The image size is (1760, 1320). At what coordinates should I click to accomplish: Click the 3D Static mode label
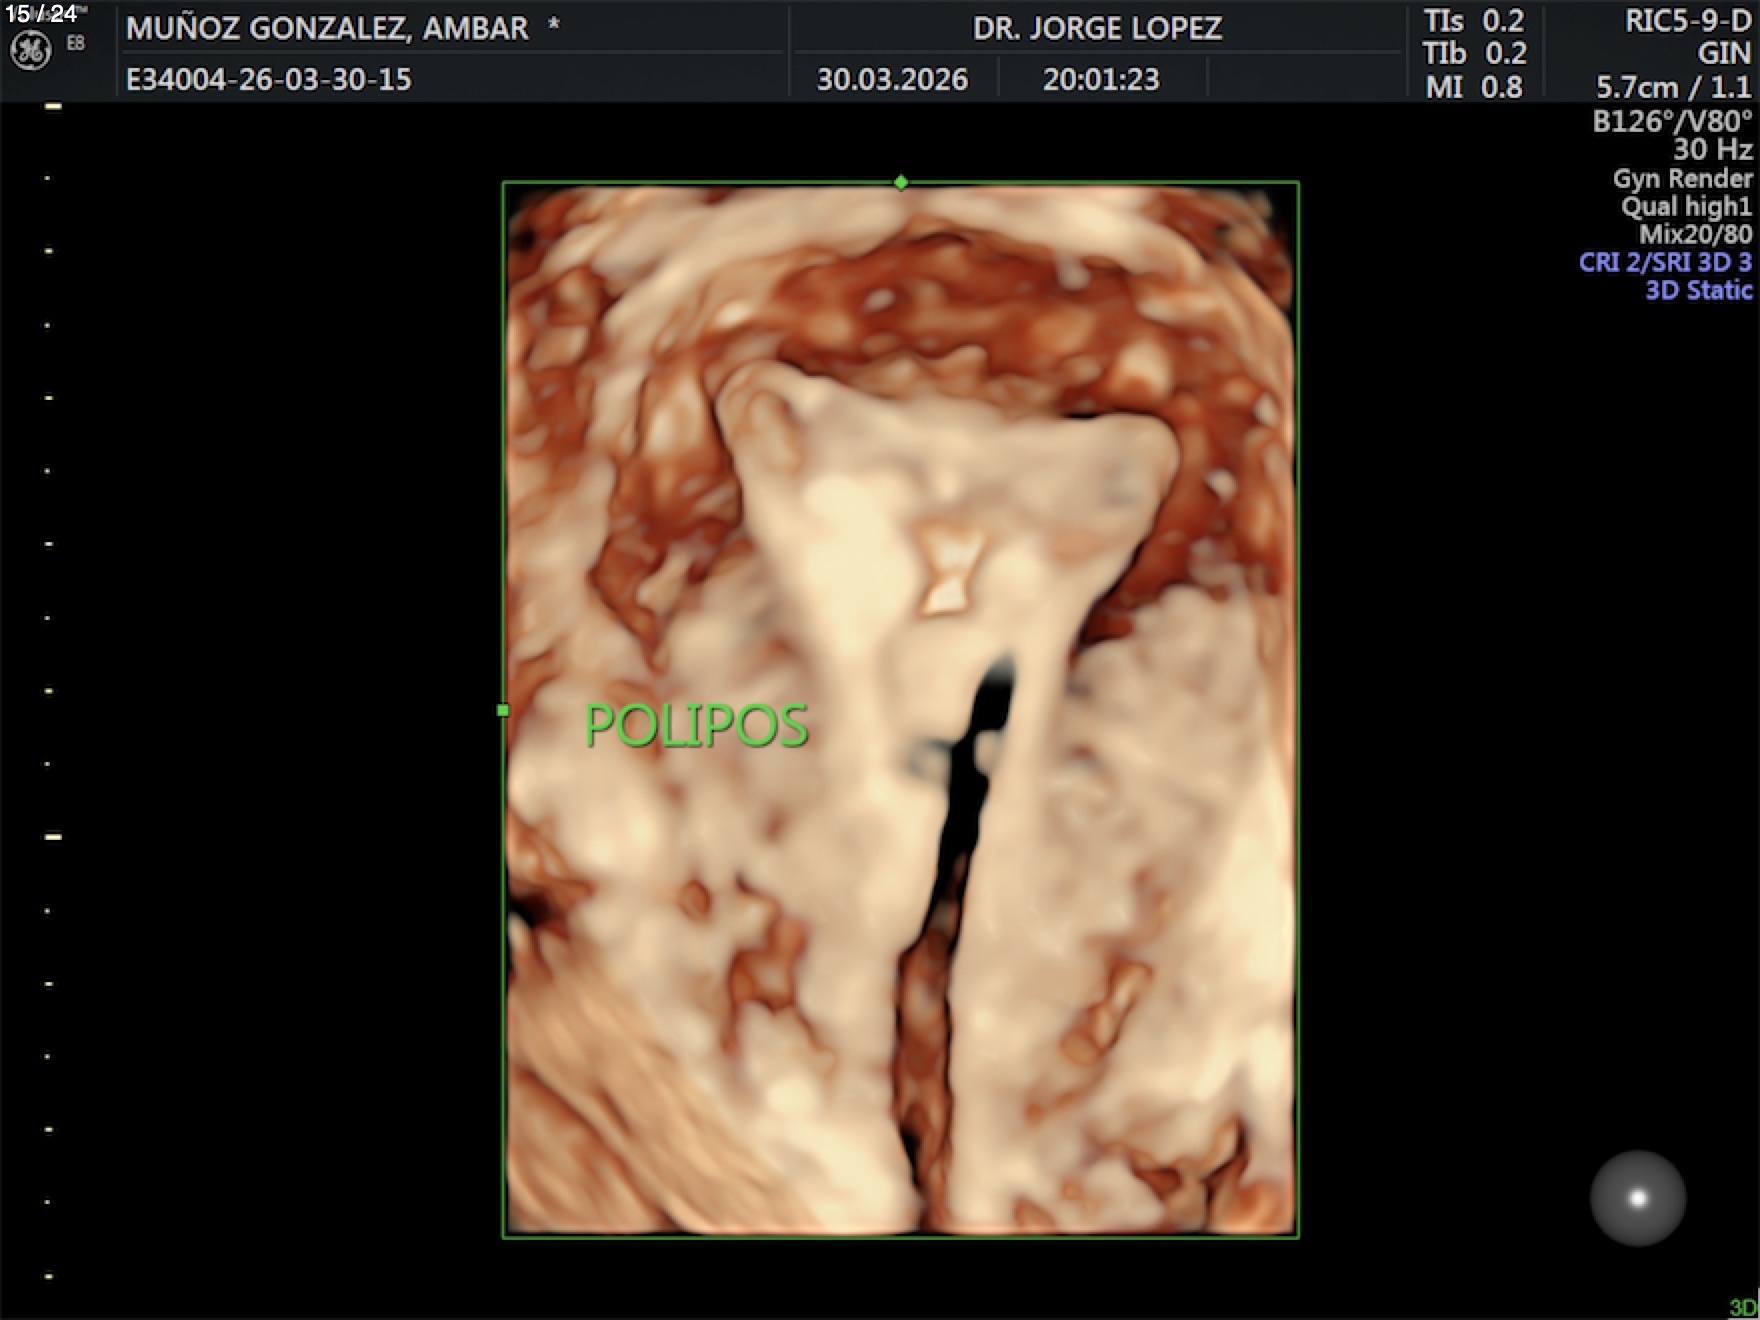pos(1698,290)
